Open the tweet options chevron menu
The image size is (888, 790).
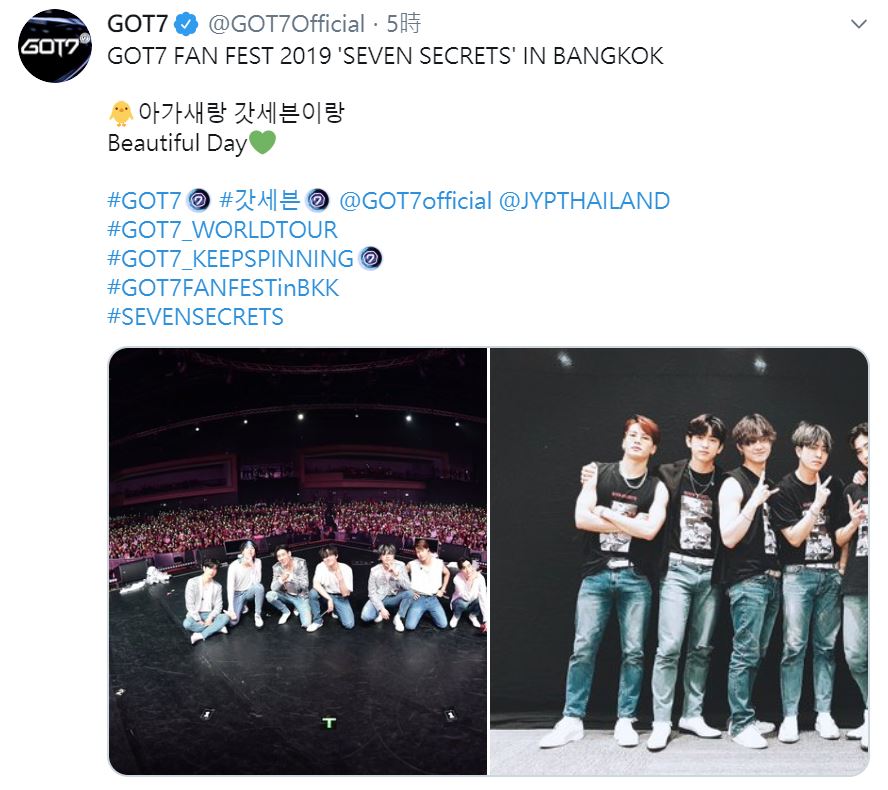(x=858, y=23)
